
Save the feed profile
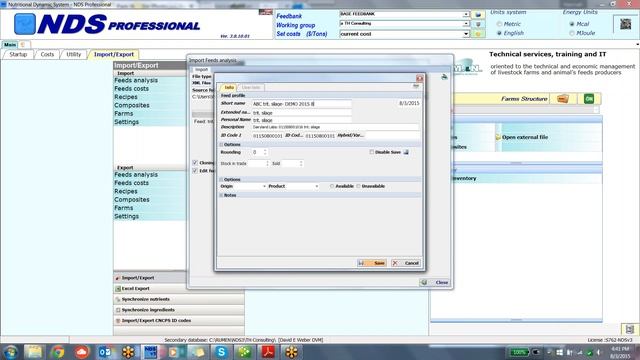[371, 263]
